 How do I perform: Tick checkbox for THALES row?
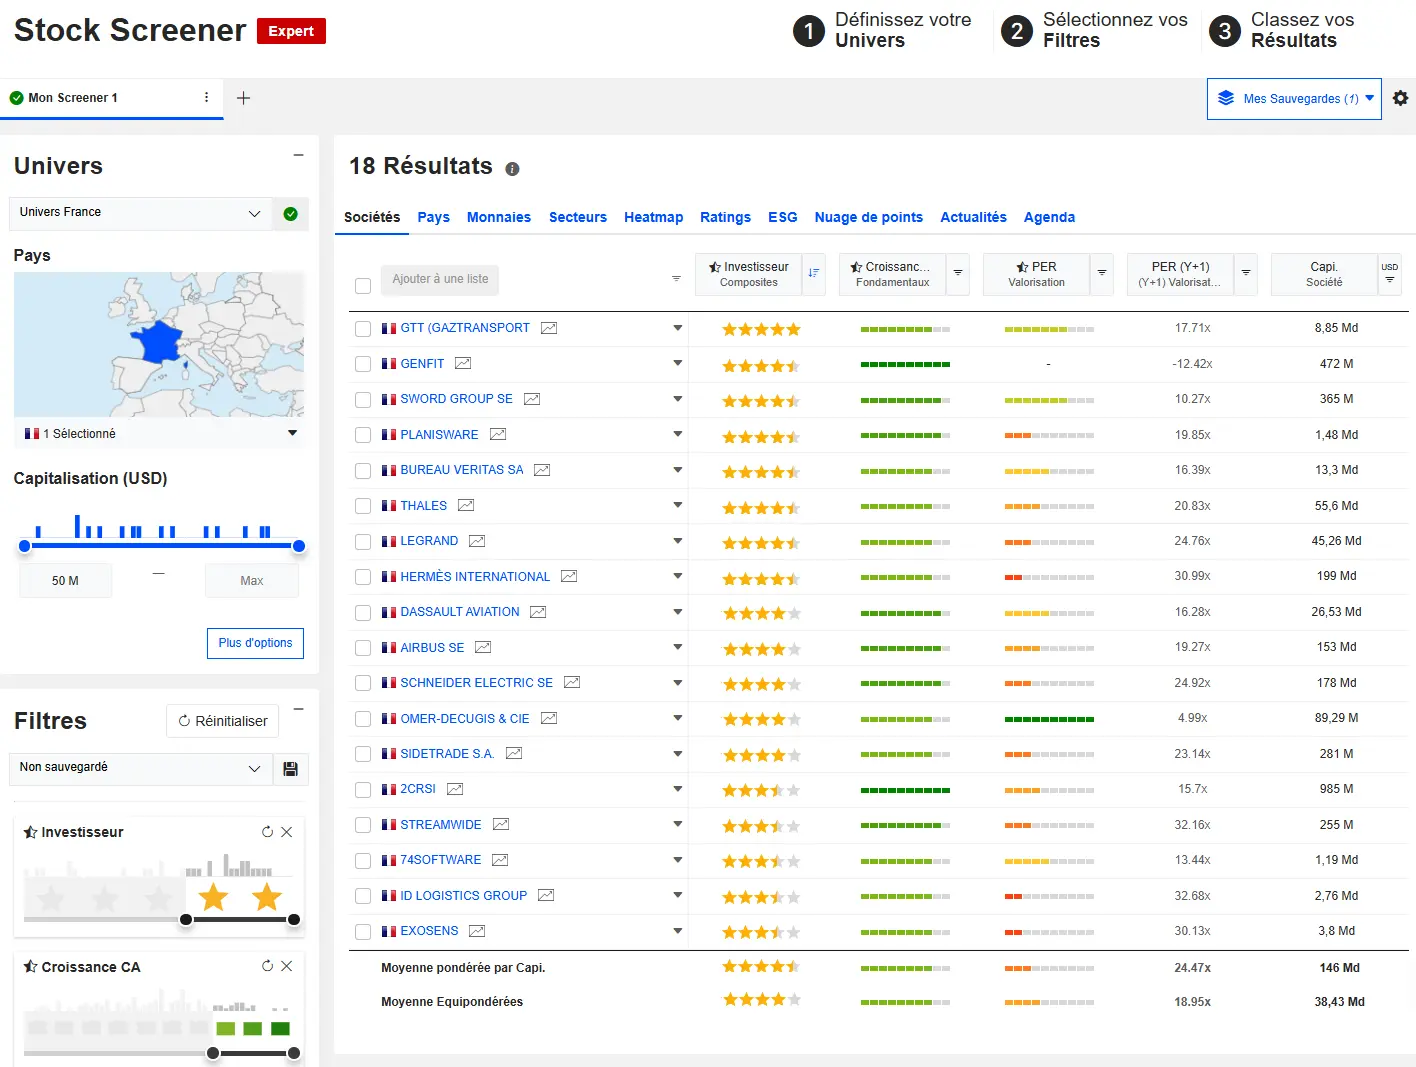363,506
